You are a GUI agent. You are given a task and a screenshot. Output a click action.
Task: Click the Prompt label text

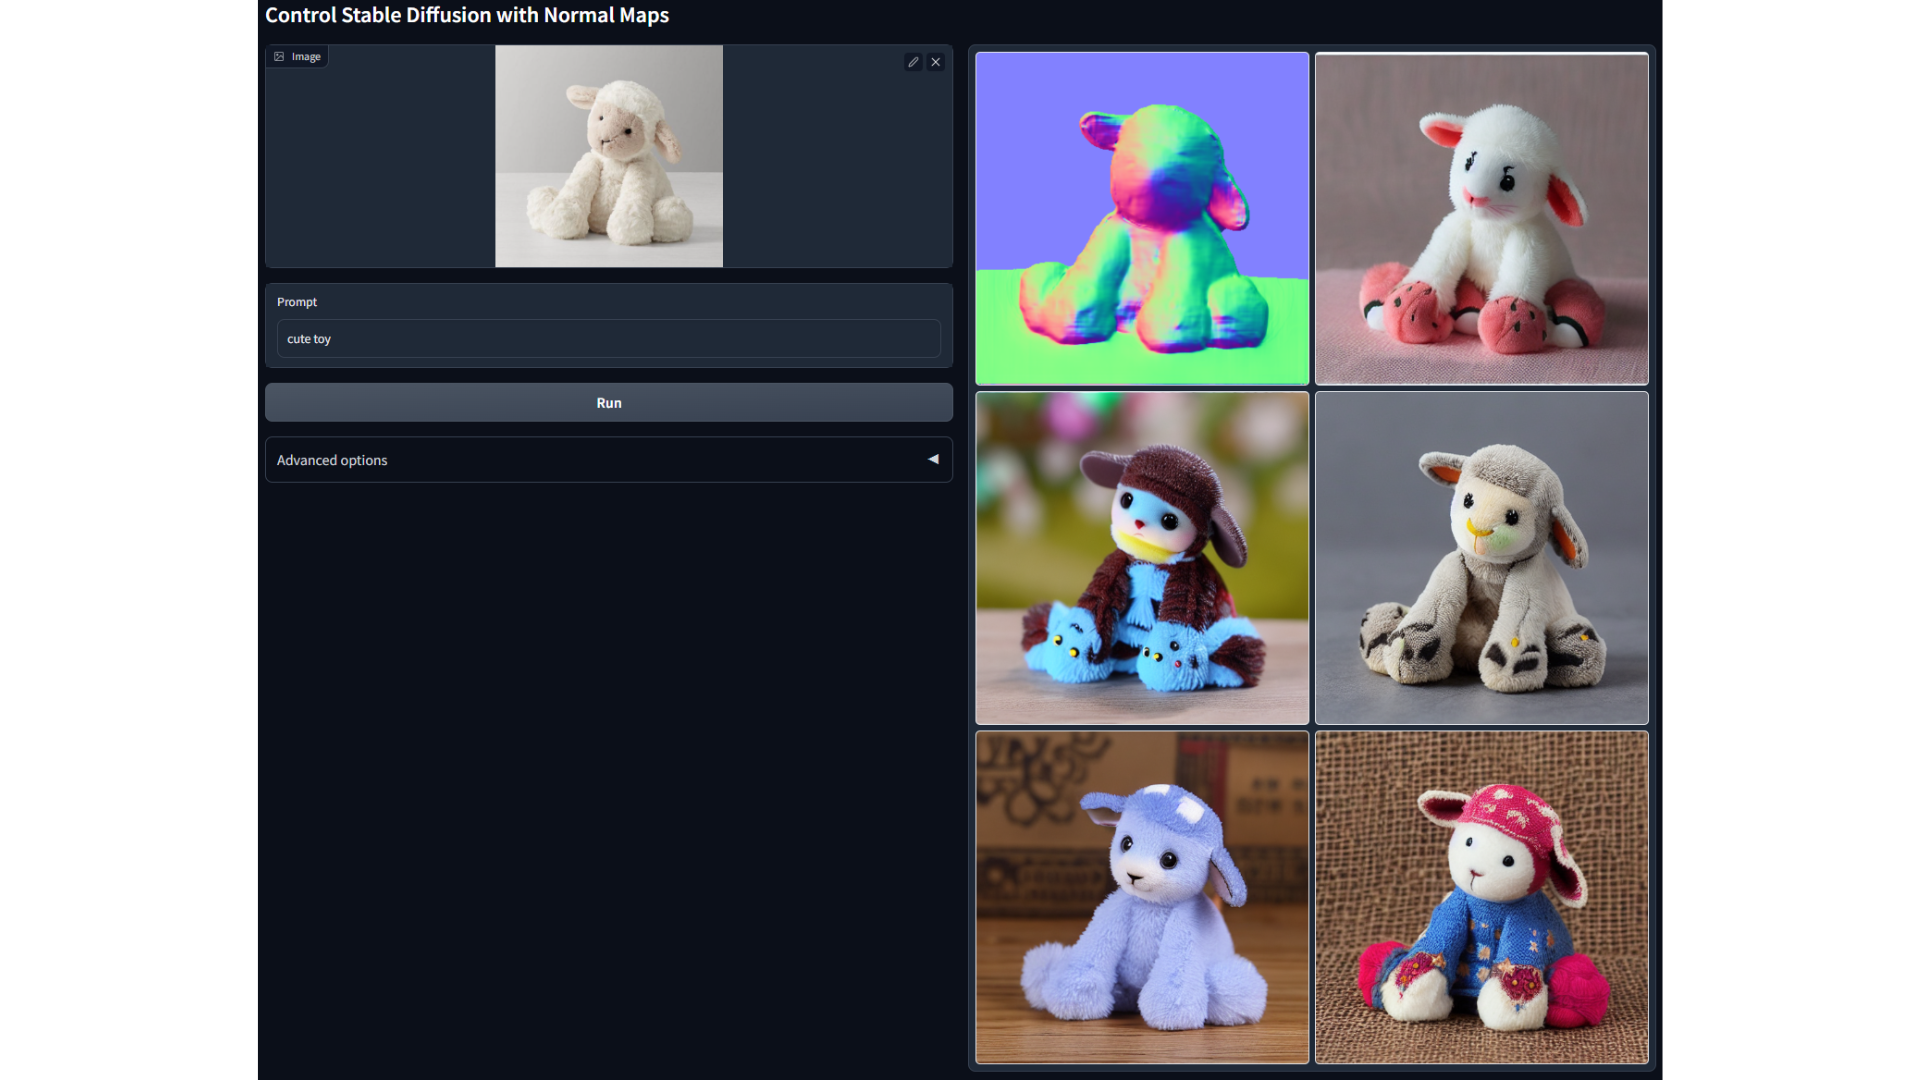click(x=297, y=302)
